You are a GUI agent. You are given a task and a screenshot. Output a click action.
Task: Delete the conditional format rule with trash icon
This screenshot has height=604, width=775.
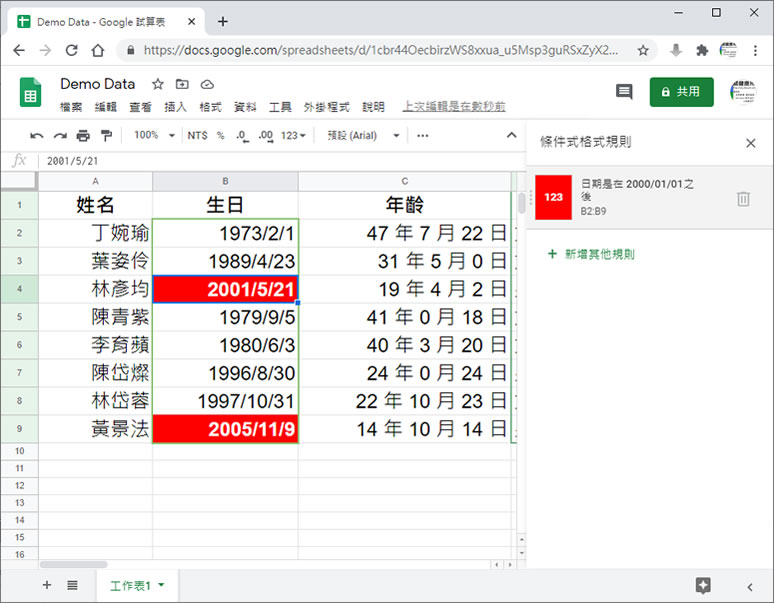[743, 199]
